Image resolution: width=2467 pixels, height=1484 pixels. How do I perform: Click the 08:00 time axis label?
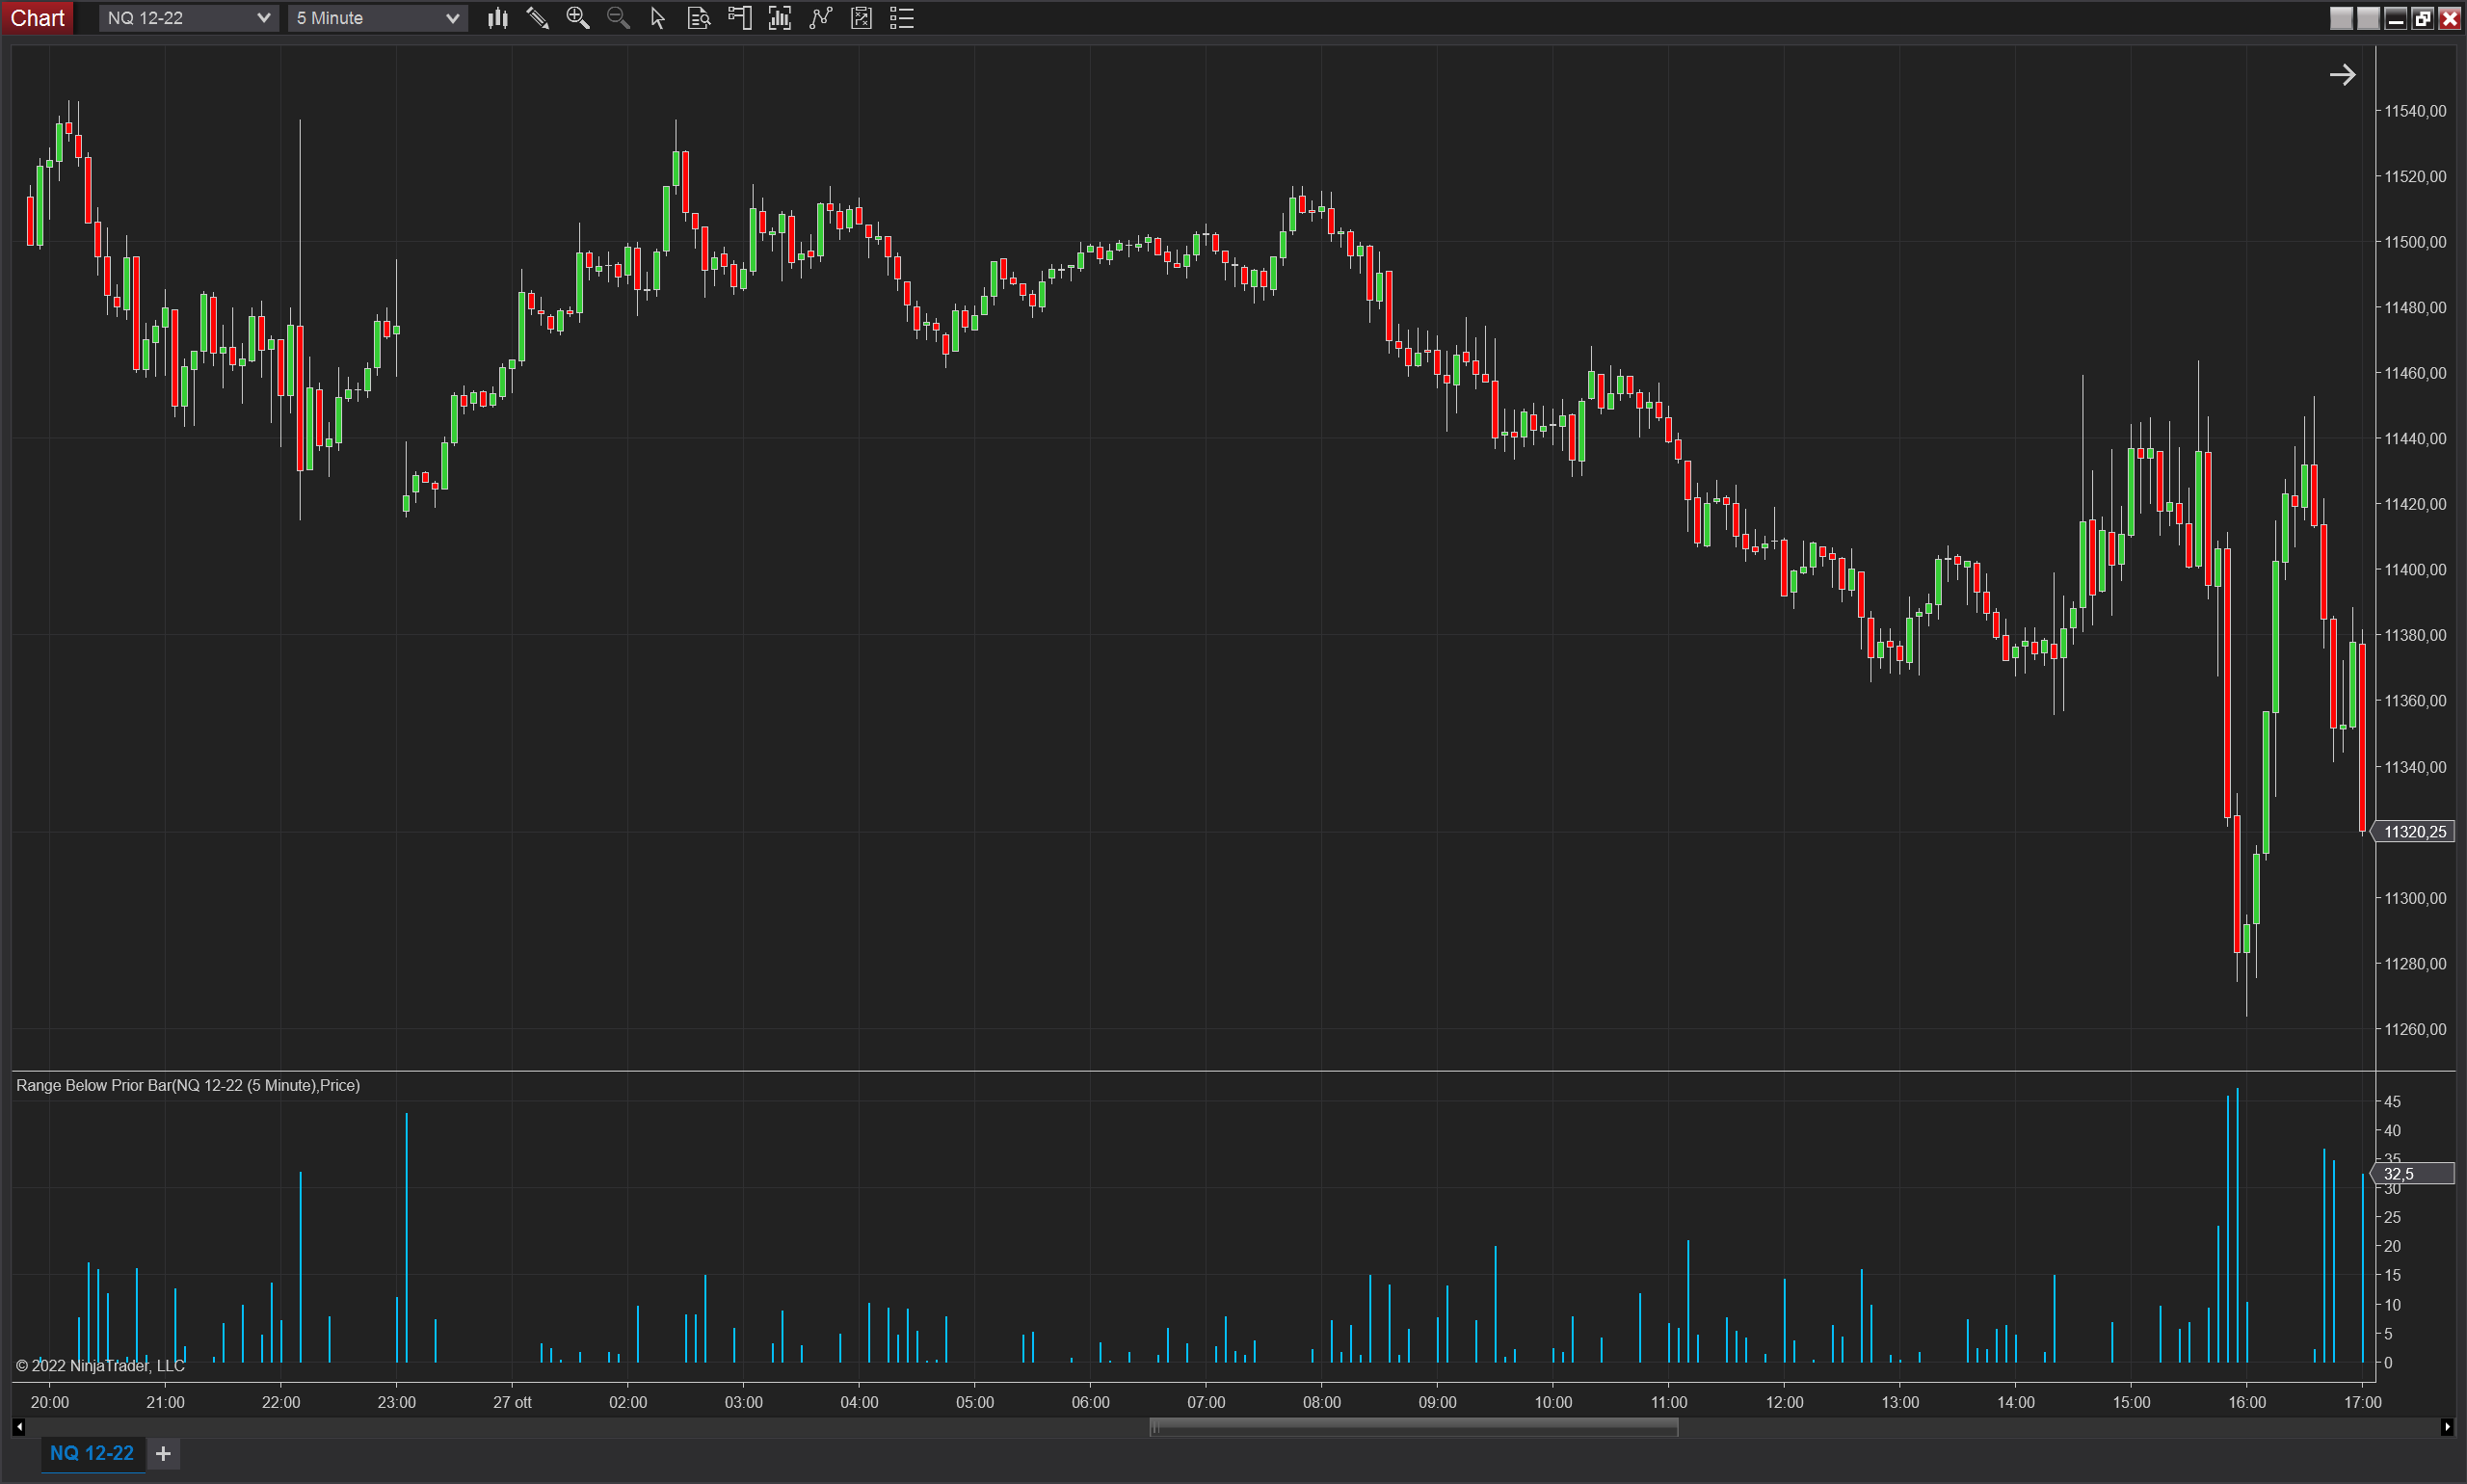click(x=1322, y=1403)
